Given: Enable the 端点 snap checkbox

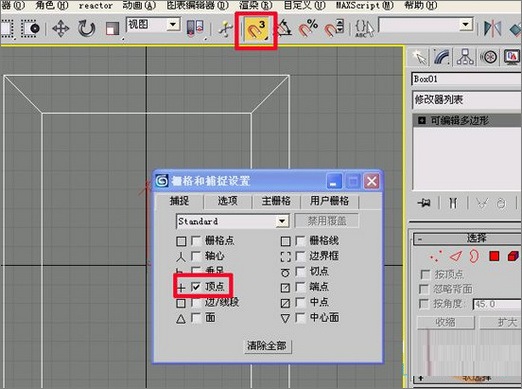Looking at the screenshot, I should 301,287.
